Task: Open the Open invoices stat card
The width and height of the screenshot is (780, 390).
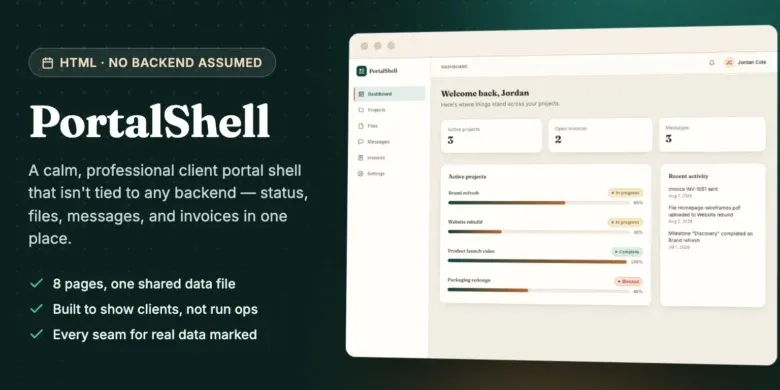Action: click(600, 135)
